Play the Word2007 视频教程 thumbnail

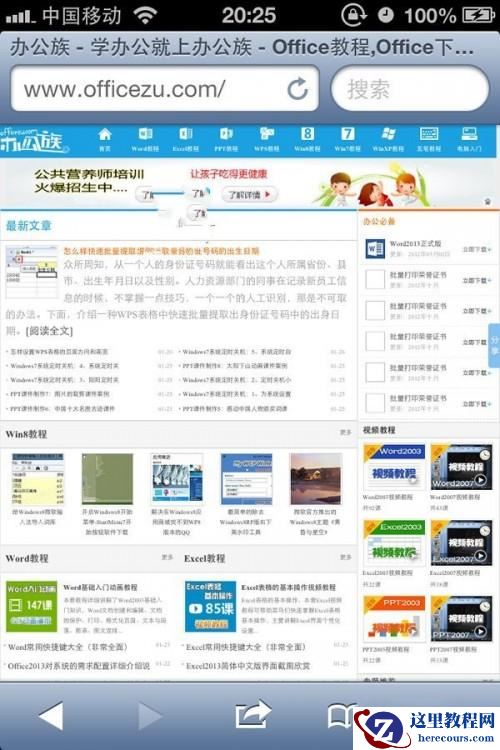(461, 466)
